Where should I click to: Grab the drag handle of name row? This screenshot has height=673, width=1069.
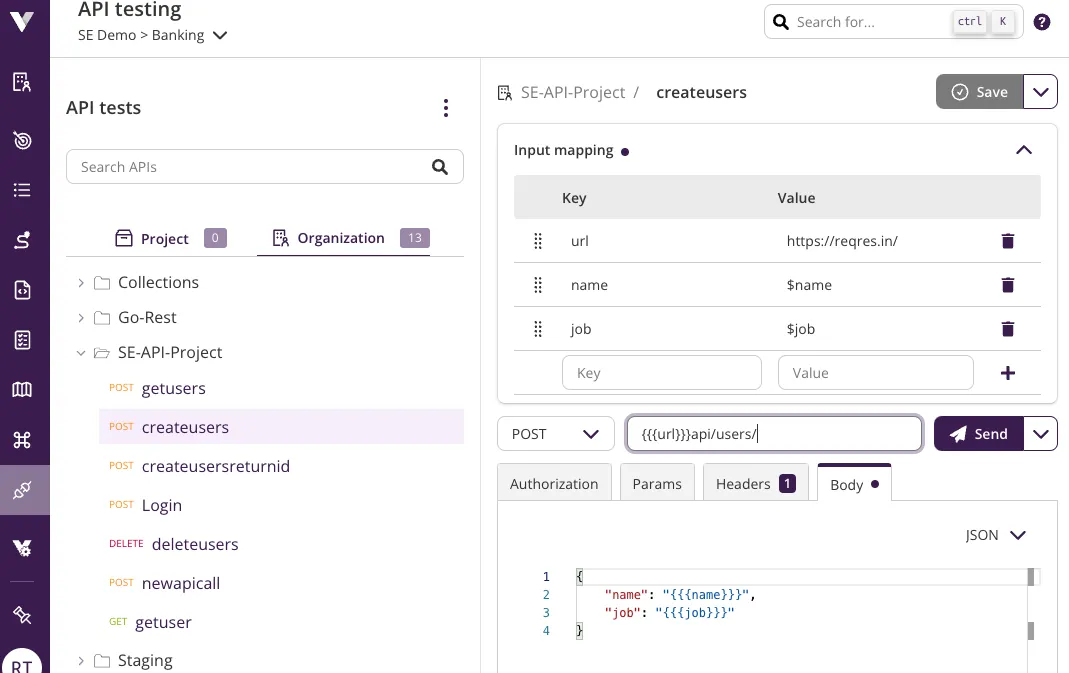coord(538,285)
